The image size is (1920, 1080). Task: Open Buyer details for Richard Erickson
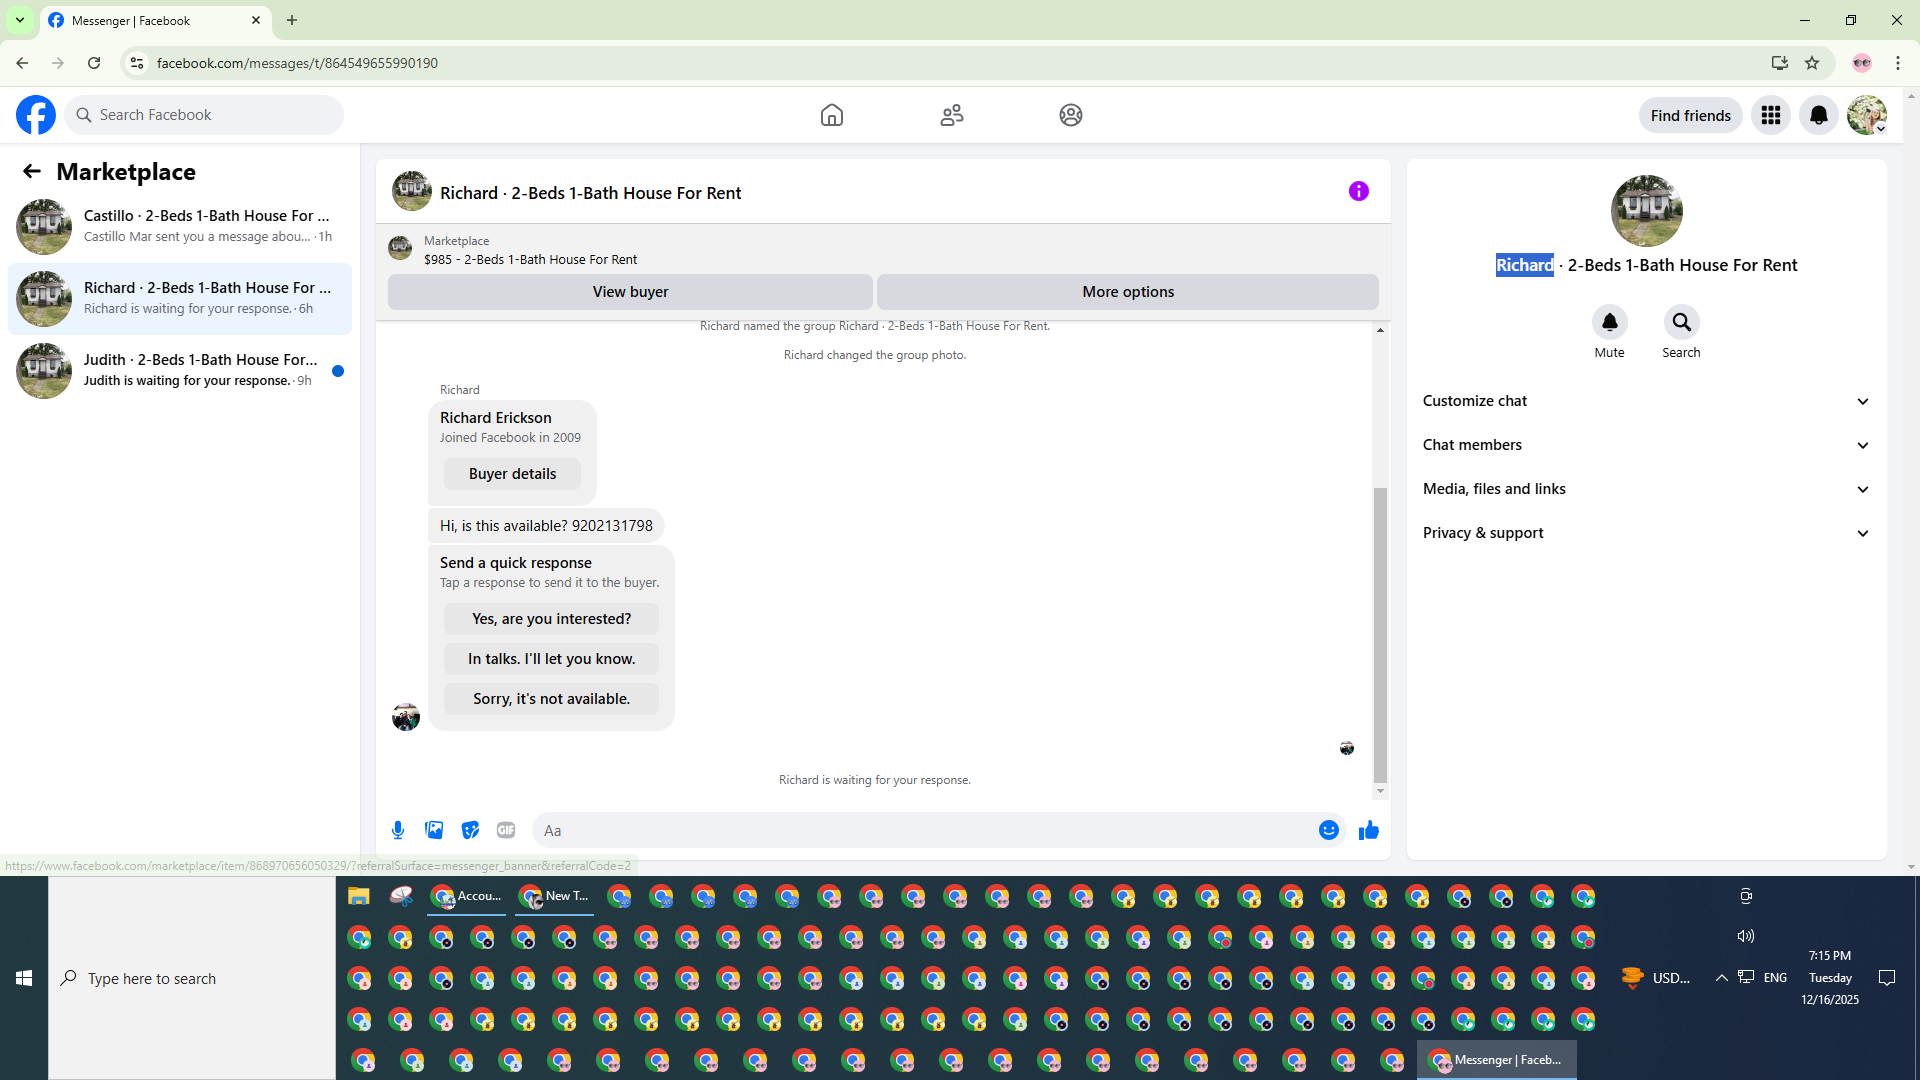(512, 474)
